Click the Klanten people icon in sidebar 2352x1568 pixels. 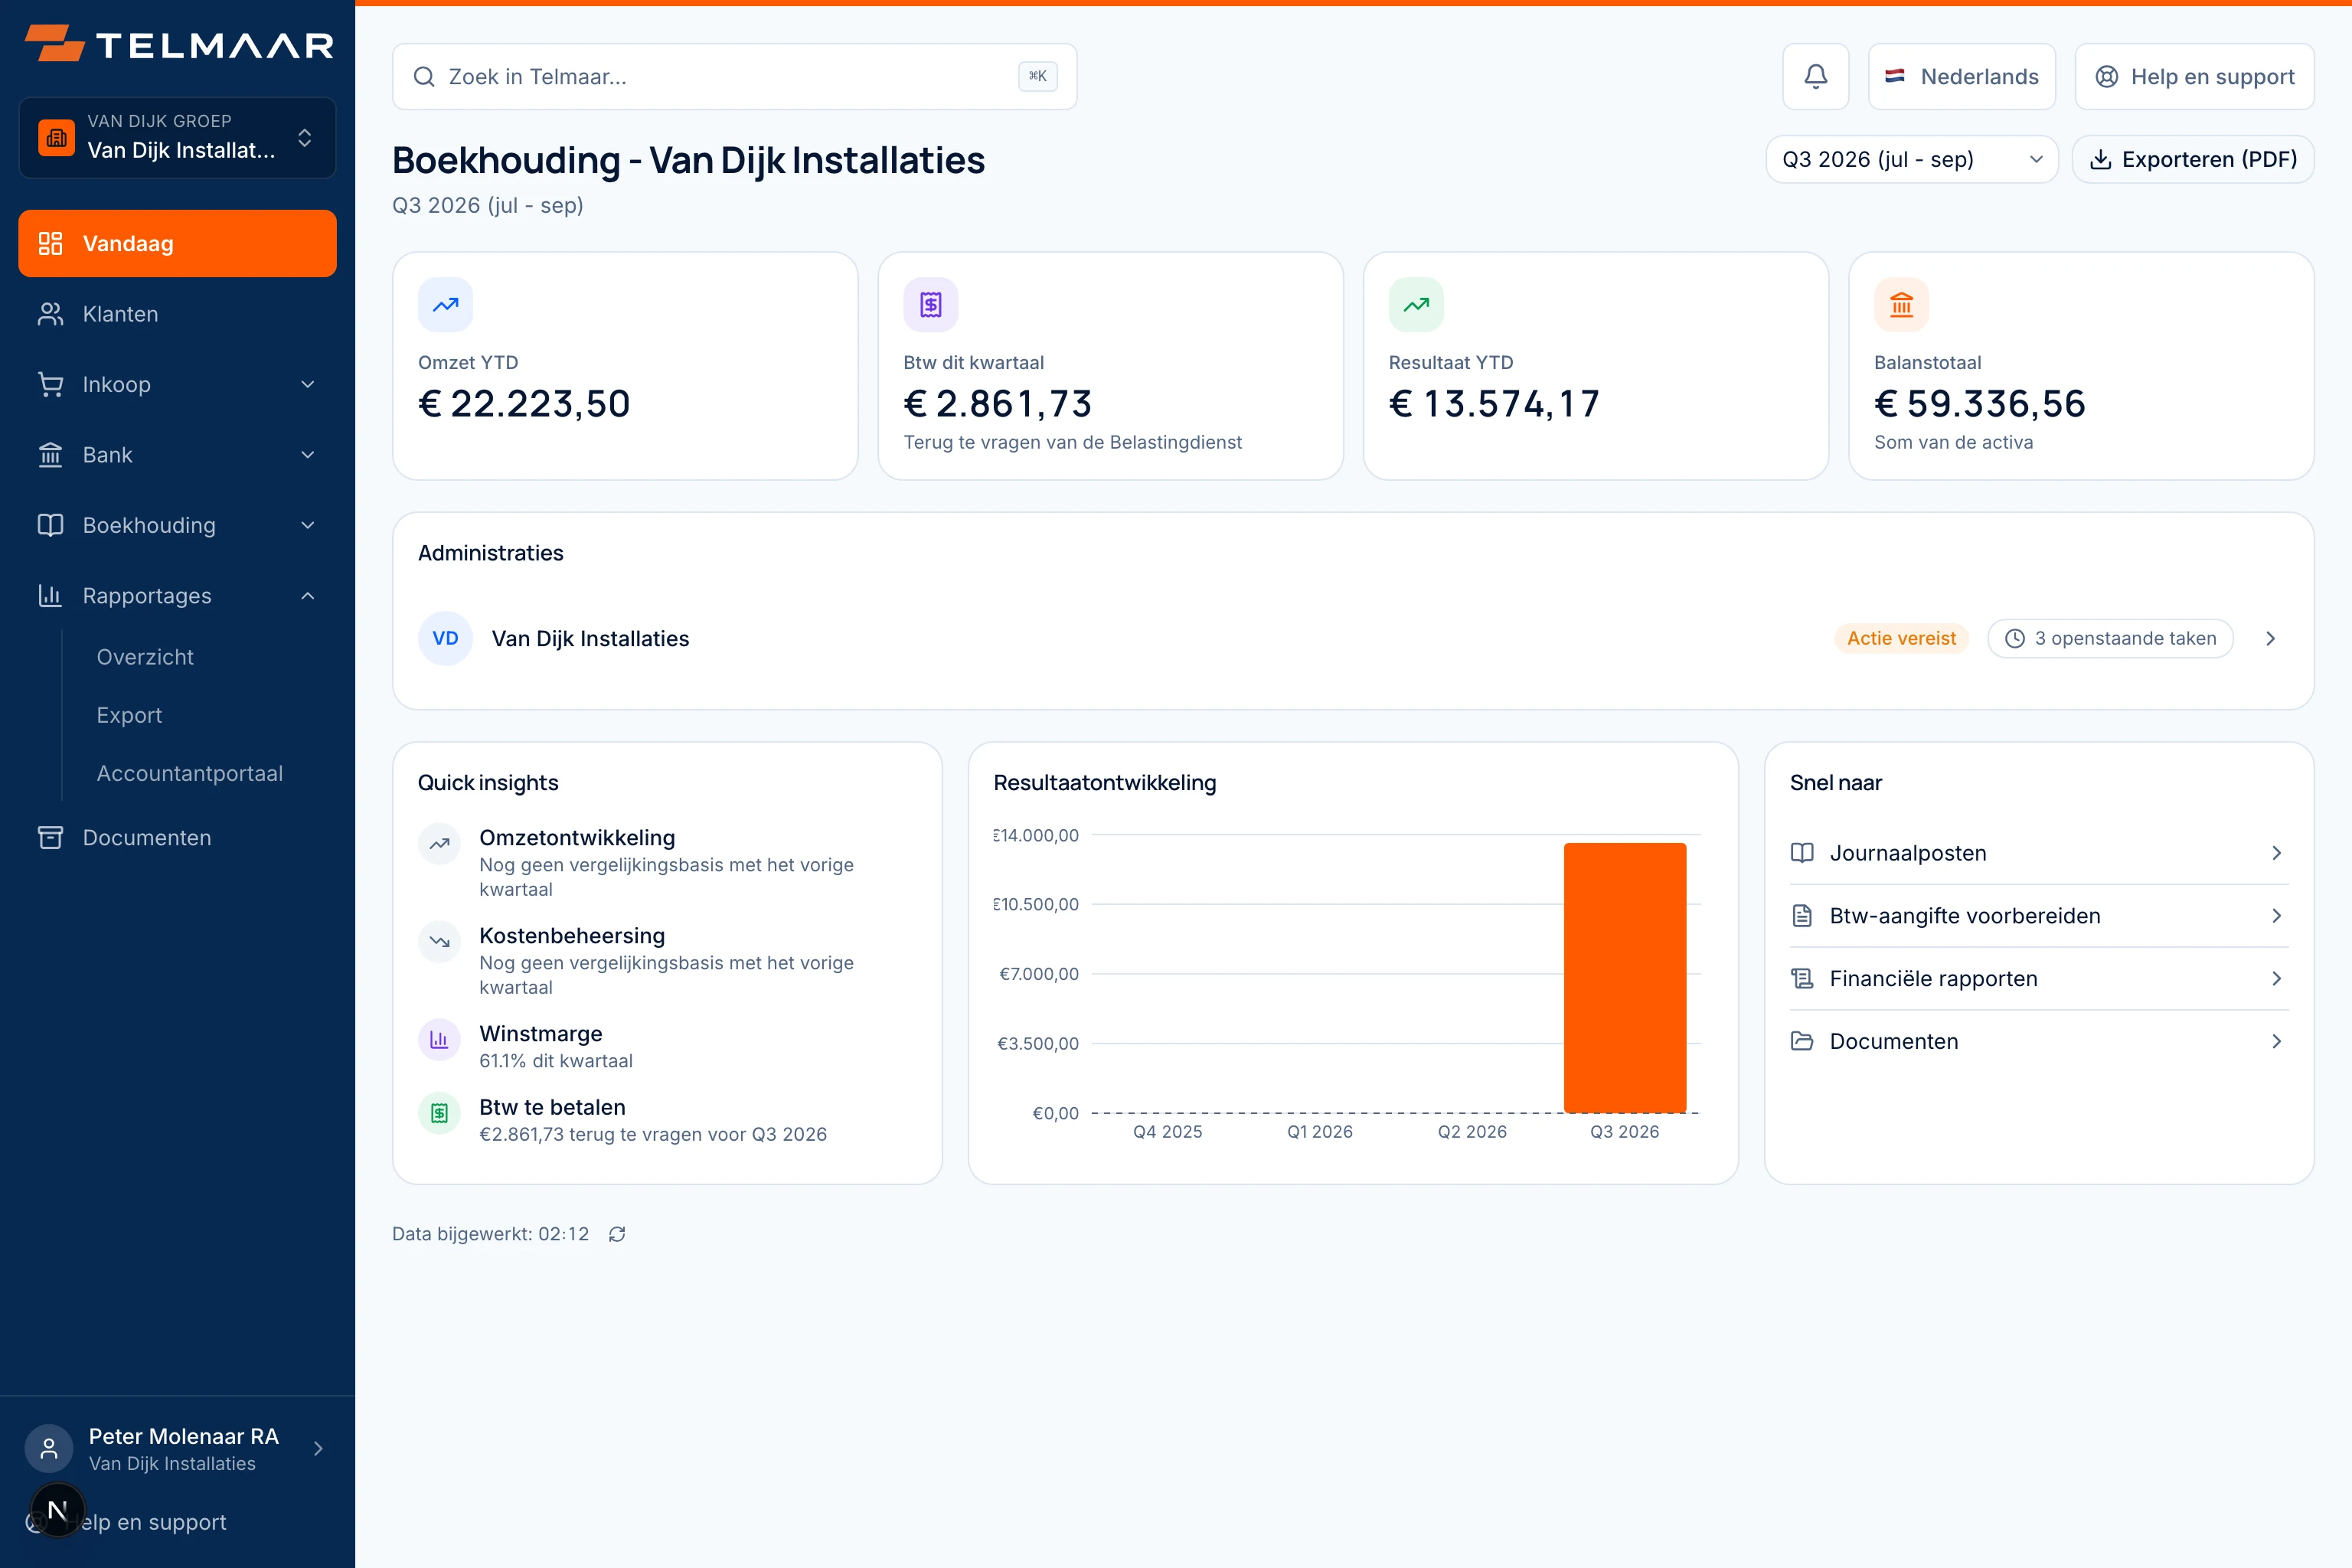(50, 314)
